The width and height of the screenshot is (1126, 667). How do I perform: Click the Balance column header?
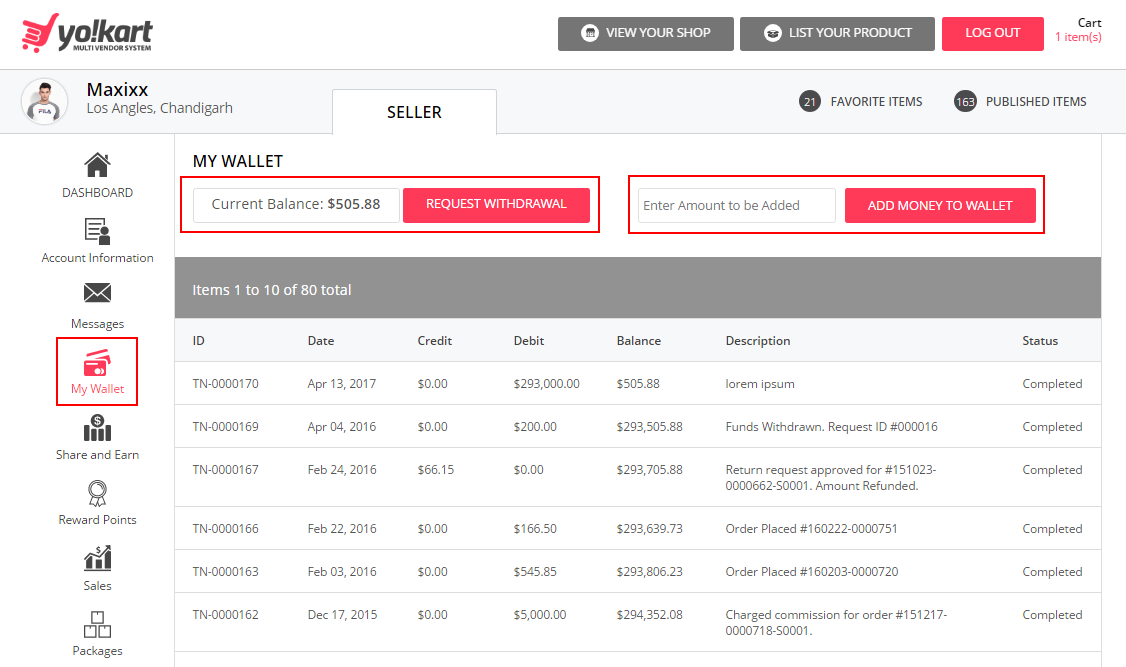[x=638, y=341]
